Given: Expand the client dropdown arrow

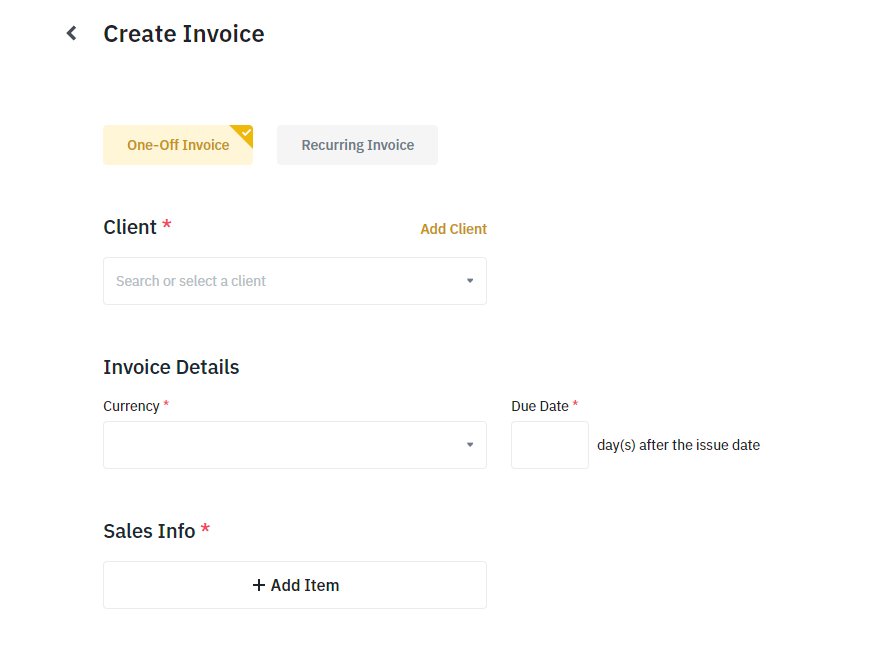Looking at the screenshot, I should pos(470,281).
